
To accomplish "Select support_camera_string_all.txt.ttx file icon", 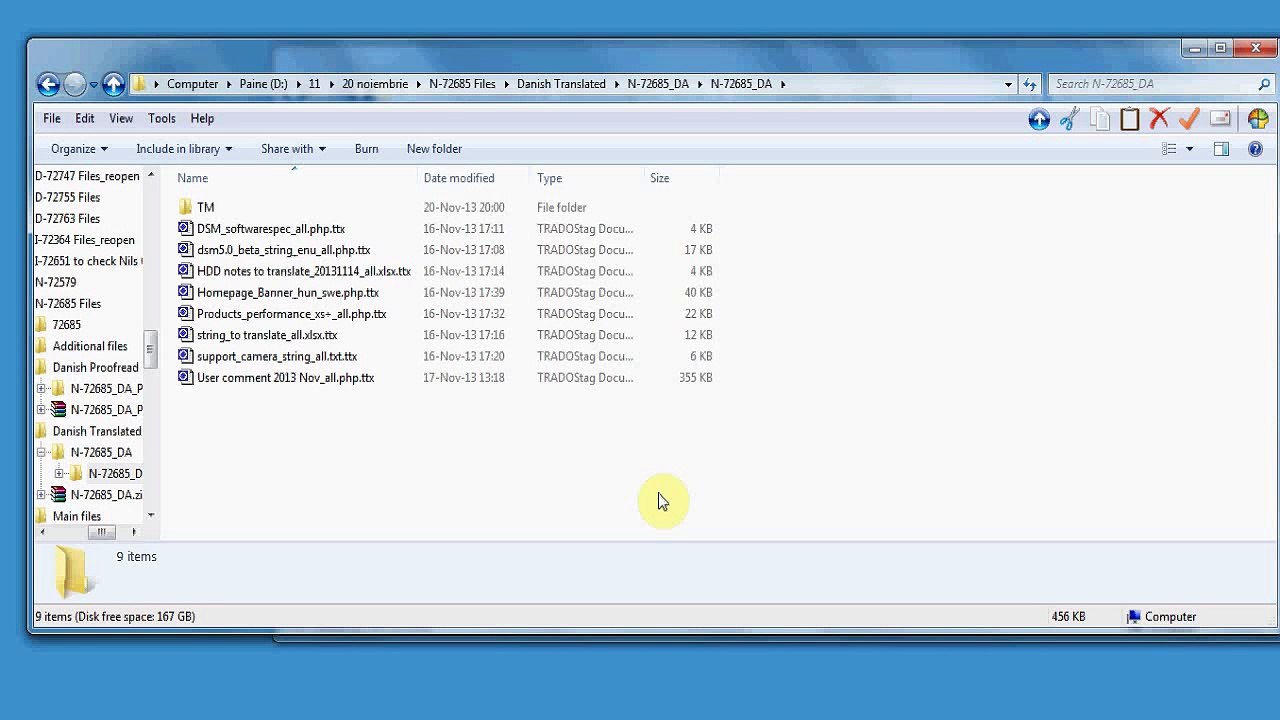I will 185,356.
